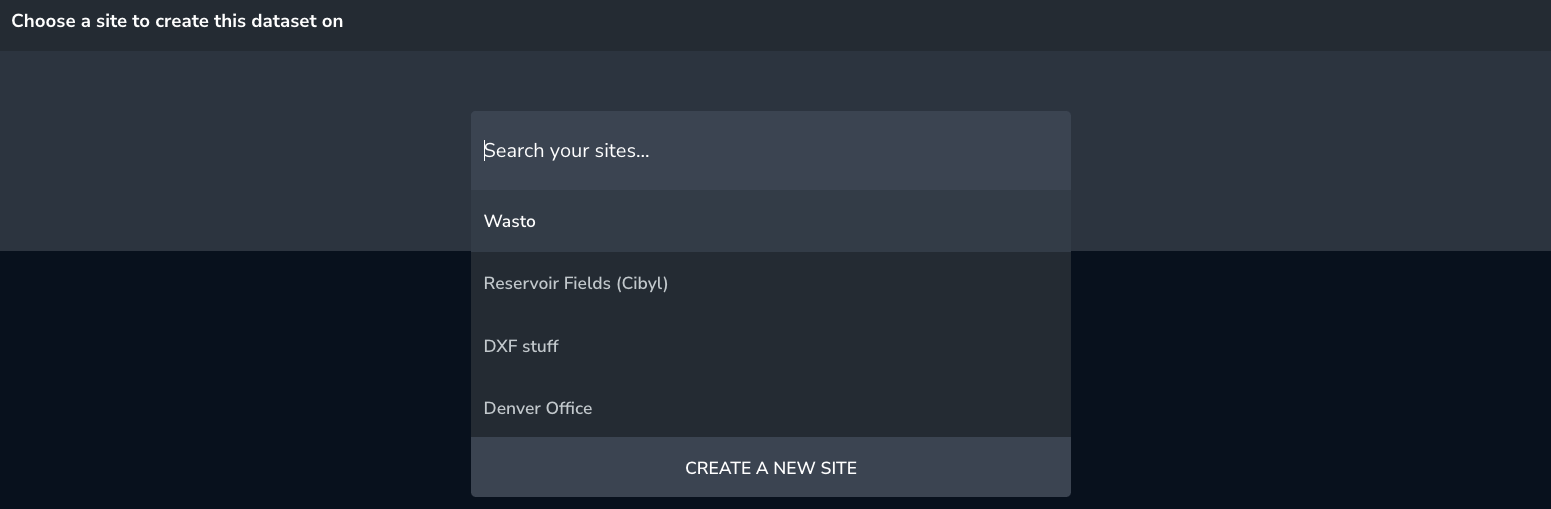Image resolution: width=1551 pixels, height=509 pixels.
Task: Click the "Search your sites..." field
Action: click(770, 151)
